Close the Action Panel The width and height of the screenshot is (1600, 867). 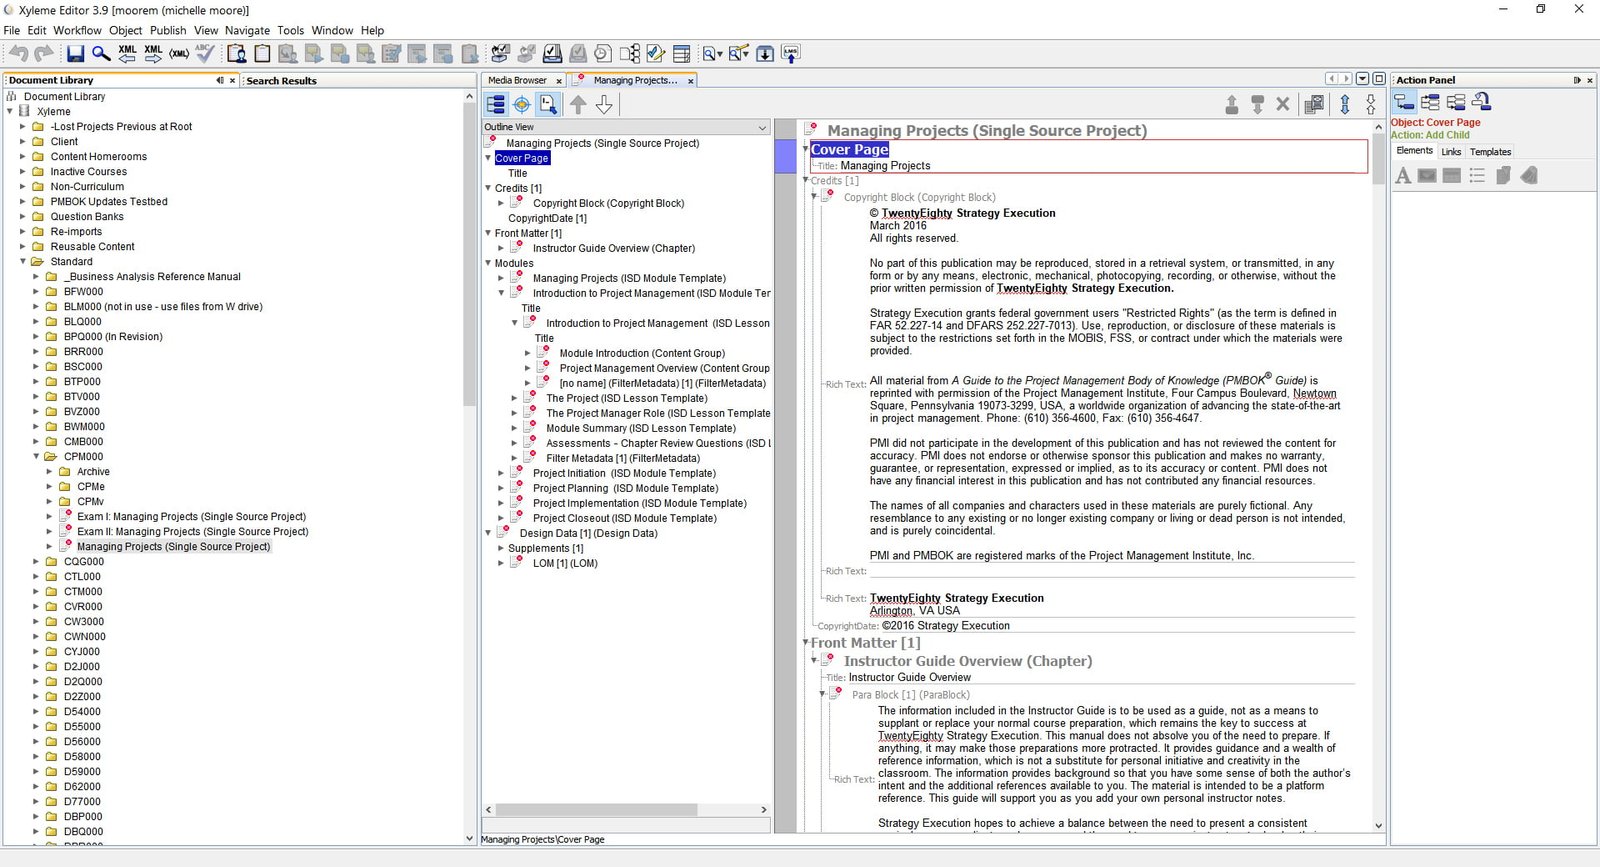pyautogui.click(x=1590, y=80)
